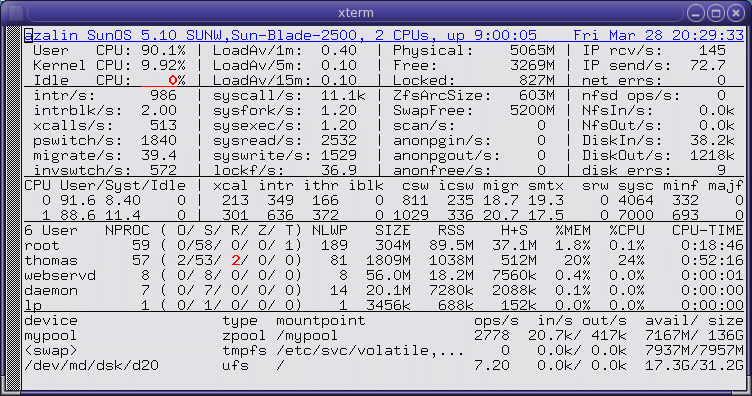
Task: Minimize the xterm window
Action: [x=695, y=13]
